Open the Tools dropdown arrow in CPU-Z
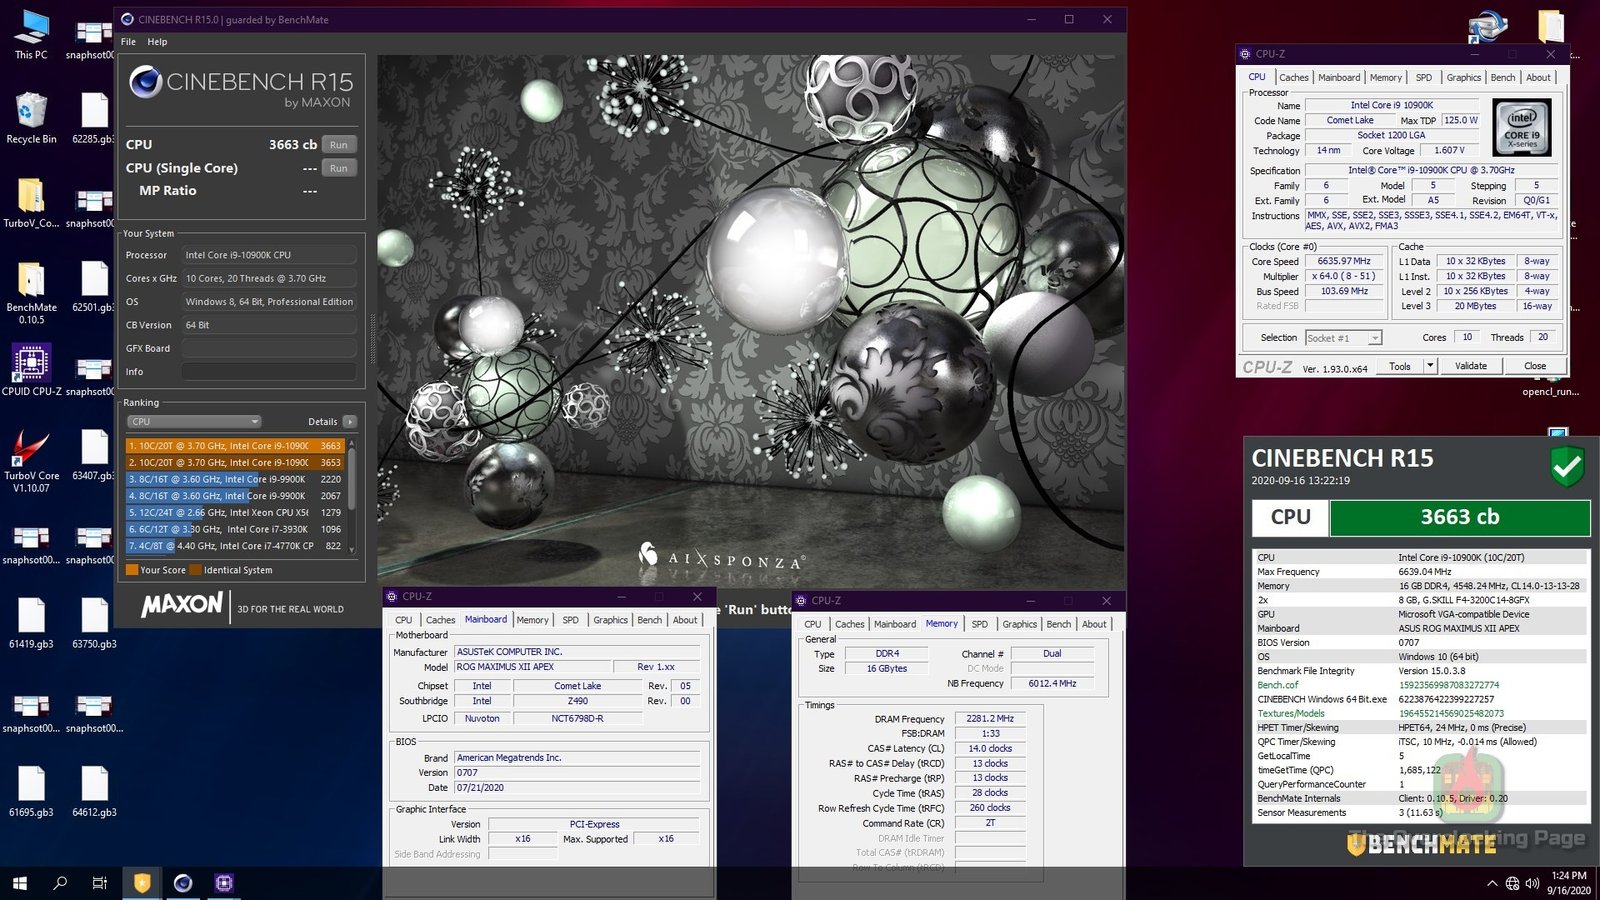1600x900 pixels. (x=1430, y=366)
